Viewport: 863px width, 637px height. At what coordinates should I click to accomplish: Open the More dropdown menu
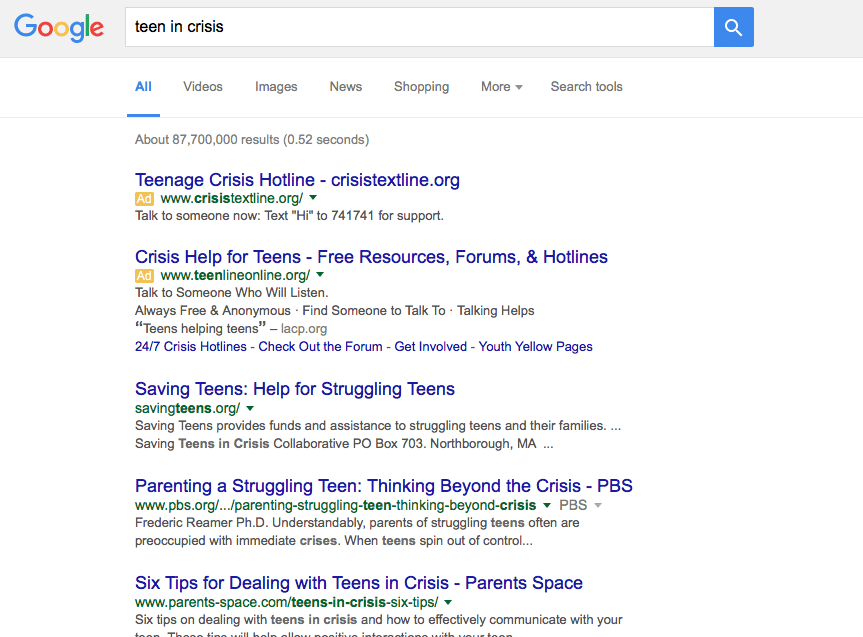coord(501,87)
